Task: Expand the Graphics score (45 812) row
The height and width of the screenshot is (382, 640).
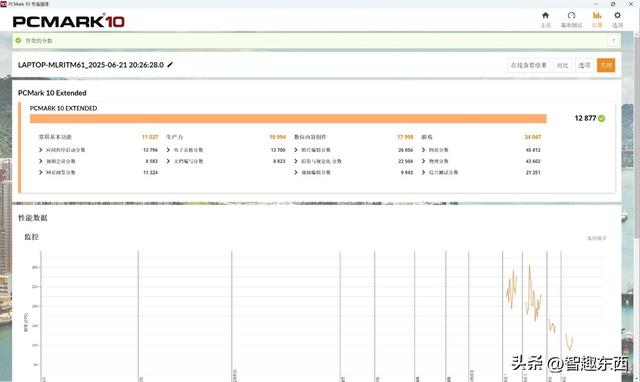Action: pos(481,150)
